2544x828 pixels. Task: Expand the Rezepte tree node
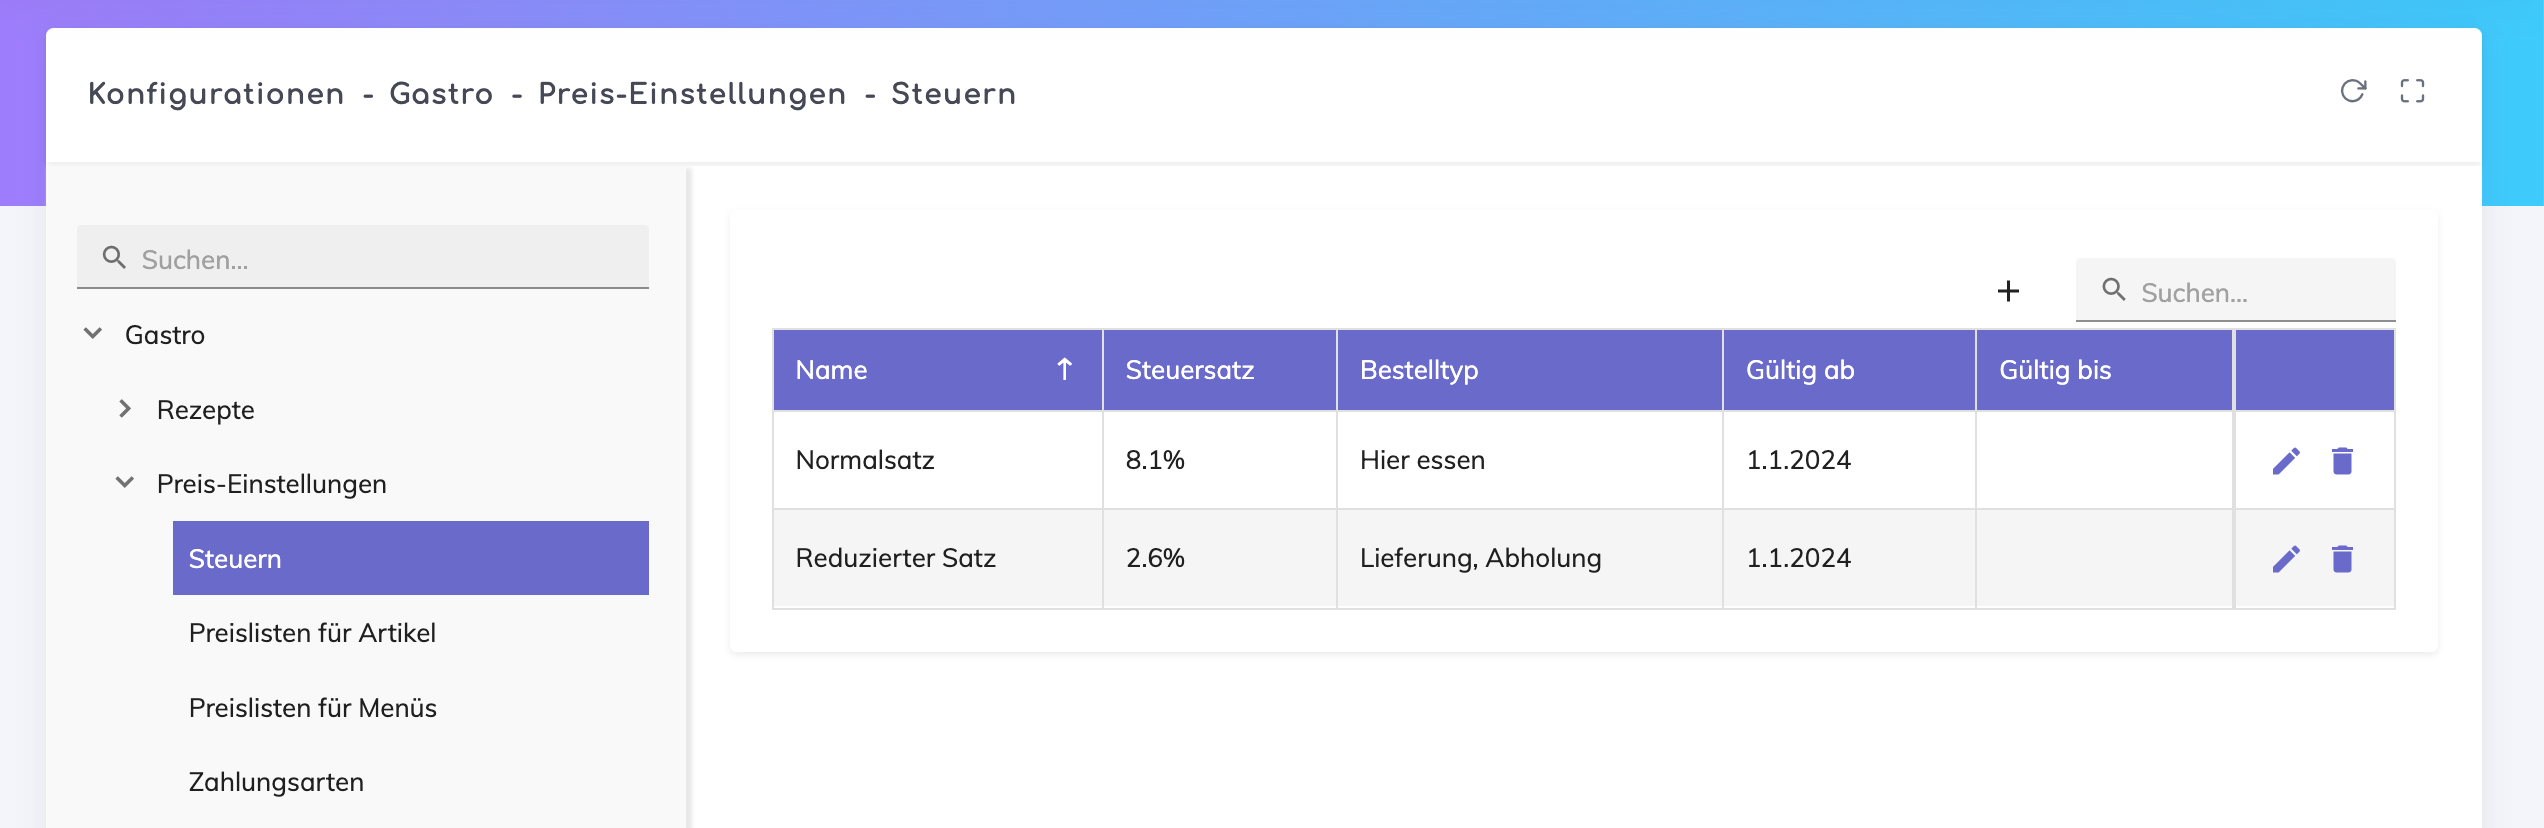click(x=125, y=409)
